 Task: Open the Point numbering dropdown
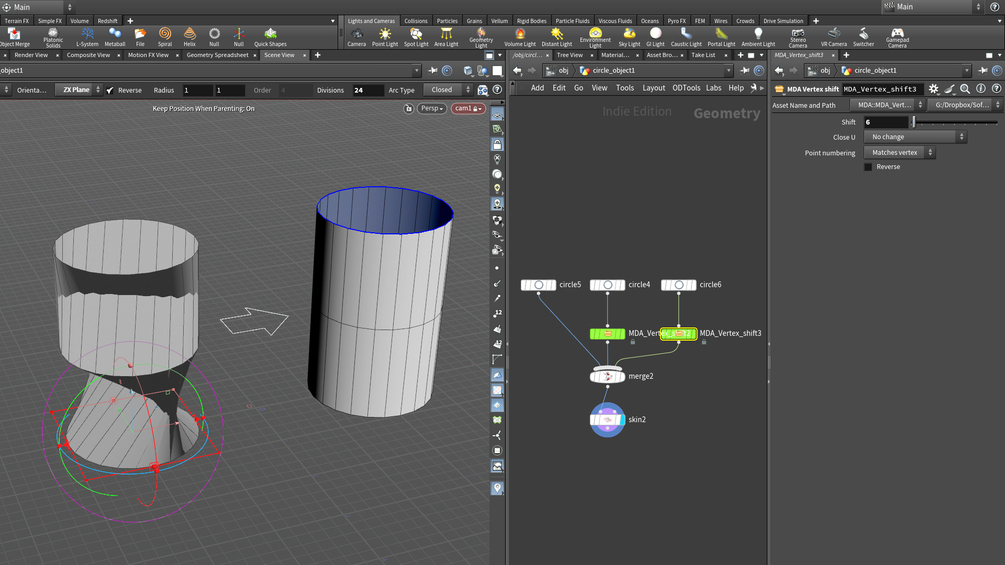point(899,153)
